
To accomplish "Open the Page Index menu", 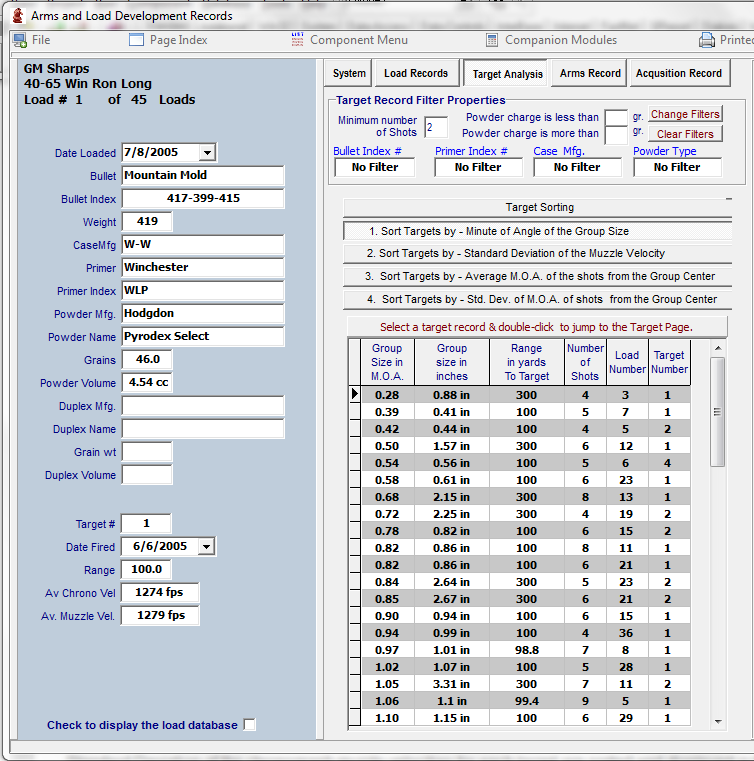I will tap(179, 40).
